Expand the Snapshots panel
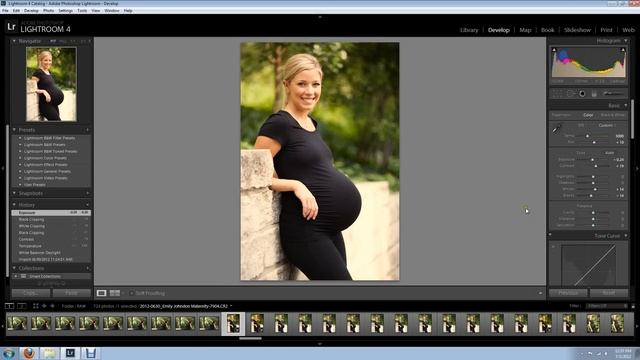 point(14,193)
